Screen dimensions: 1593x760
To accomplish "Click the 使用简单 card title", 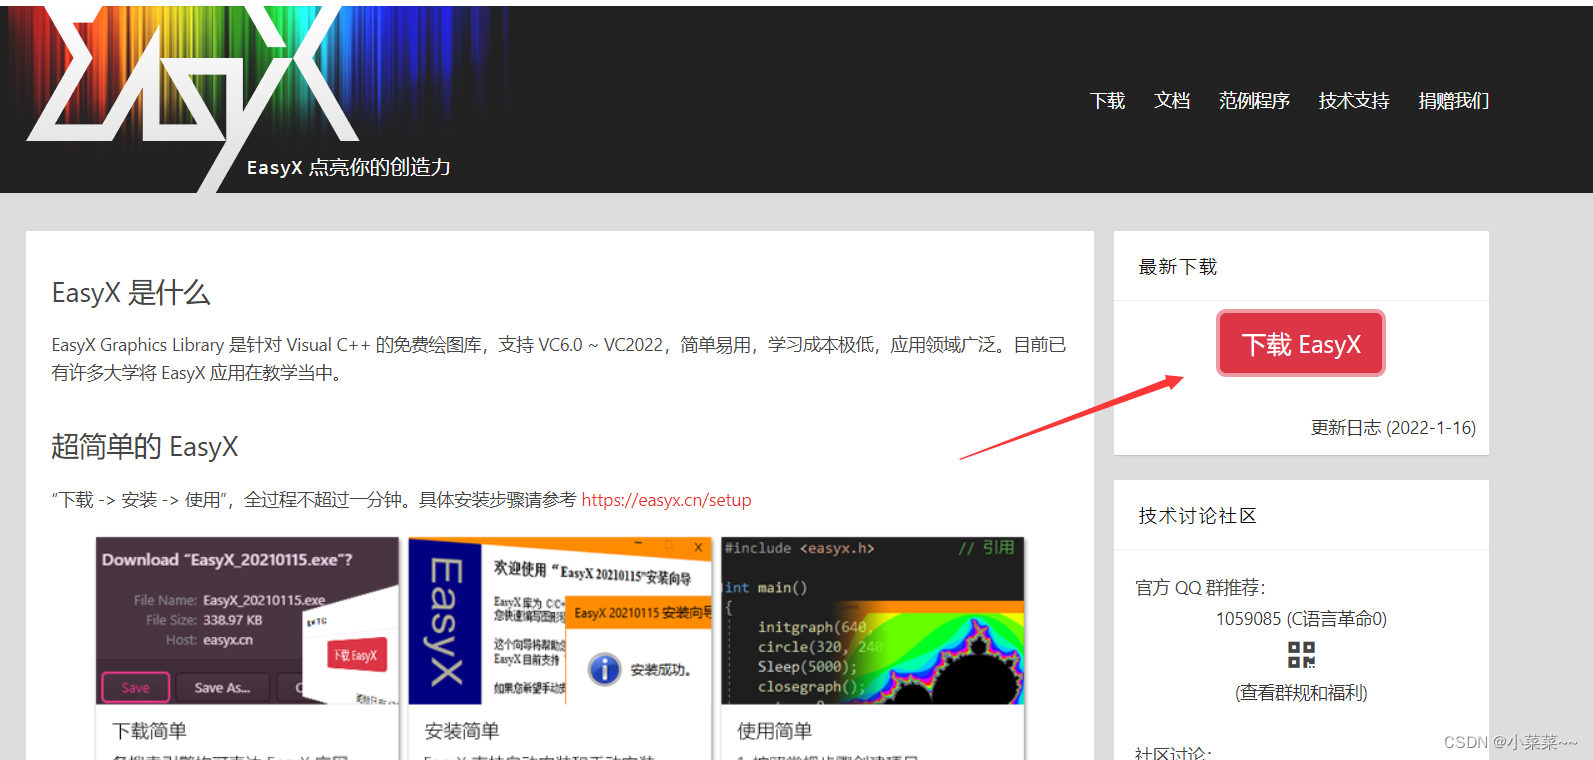I will (774, 731).
